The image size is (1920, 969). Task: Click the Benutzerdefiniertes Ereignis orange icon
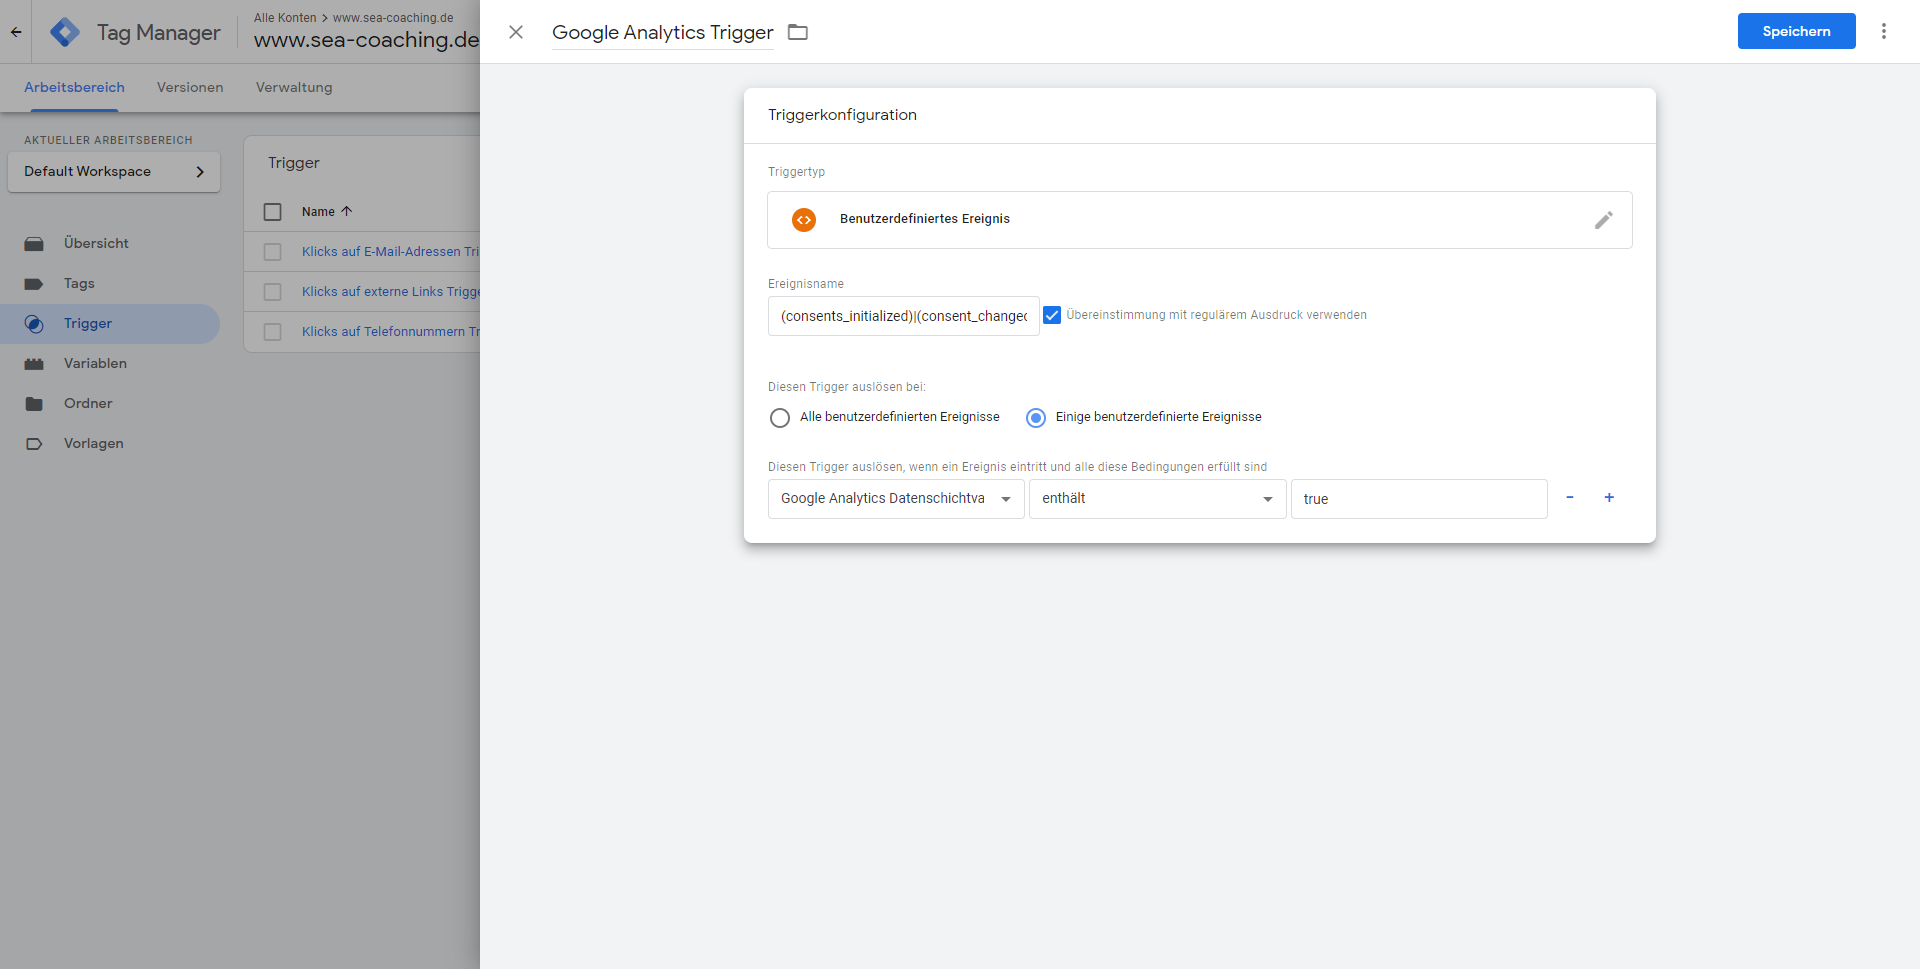(804, 220)
